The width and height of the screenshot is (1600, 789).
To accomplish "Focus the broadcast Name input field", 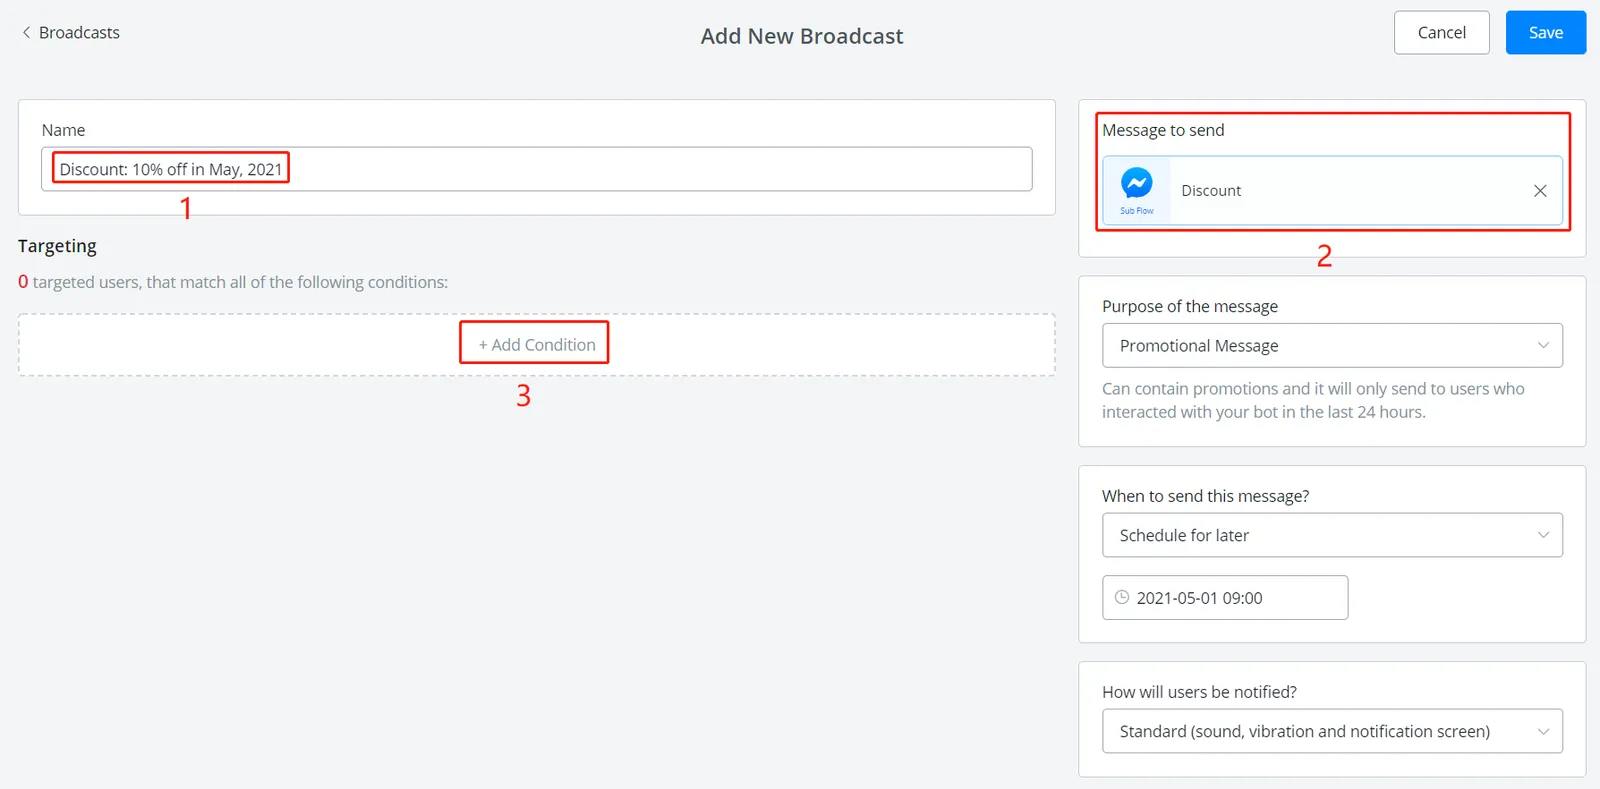I will coord(537,169).
